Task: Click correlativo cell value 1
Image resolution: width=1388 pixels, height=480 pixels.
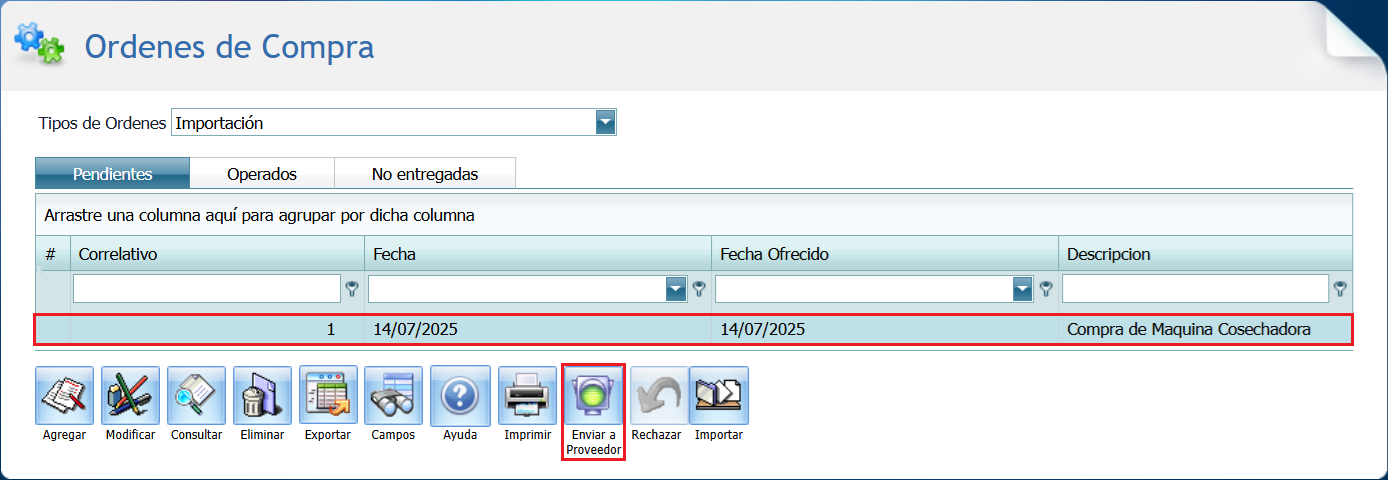Action: 331,329
